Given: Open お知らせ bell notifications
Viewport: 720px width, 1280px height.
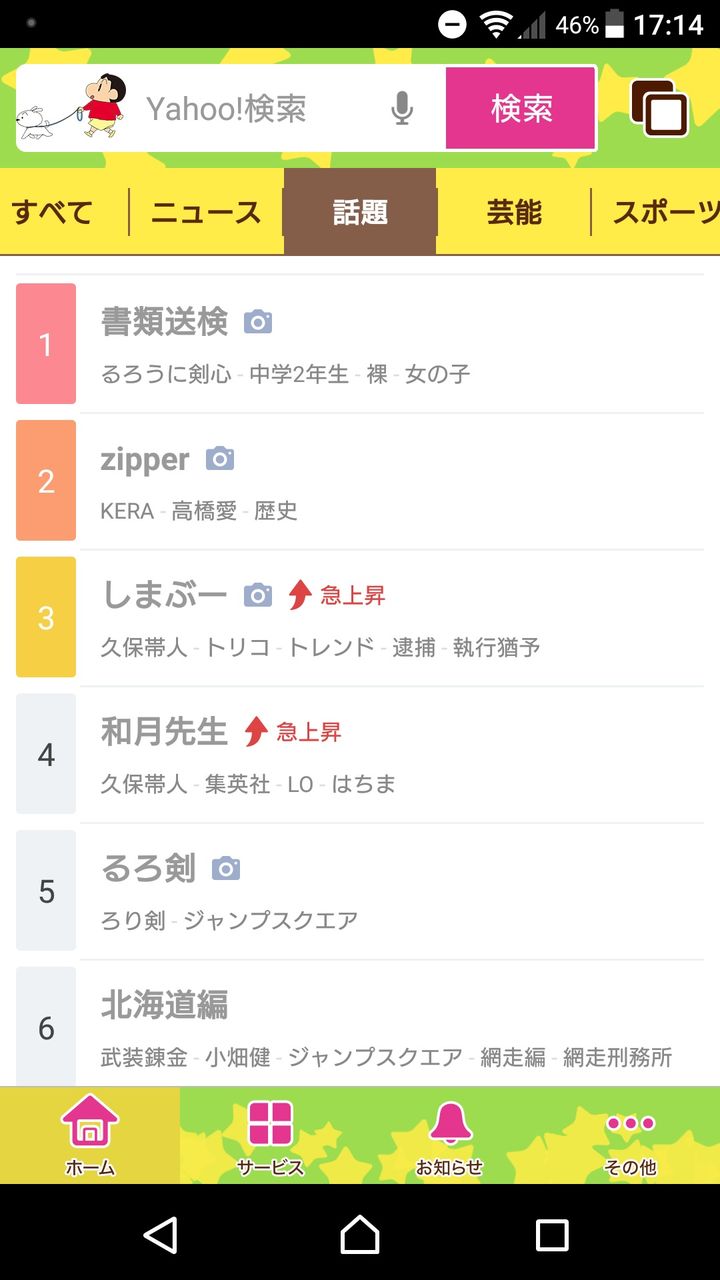Looking at the screenshot, I should (450, 1136).
